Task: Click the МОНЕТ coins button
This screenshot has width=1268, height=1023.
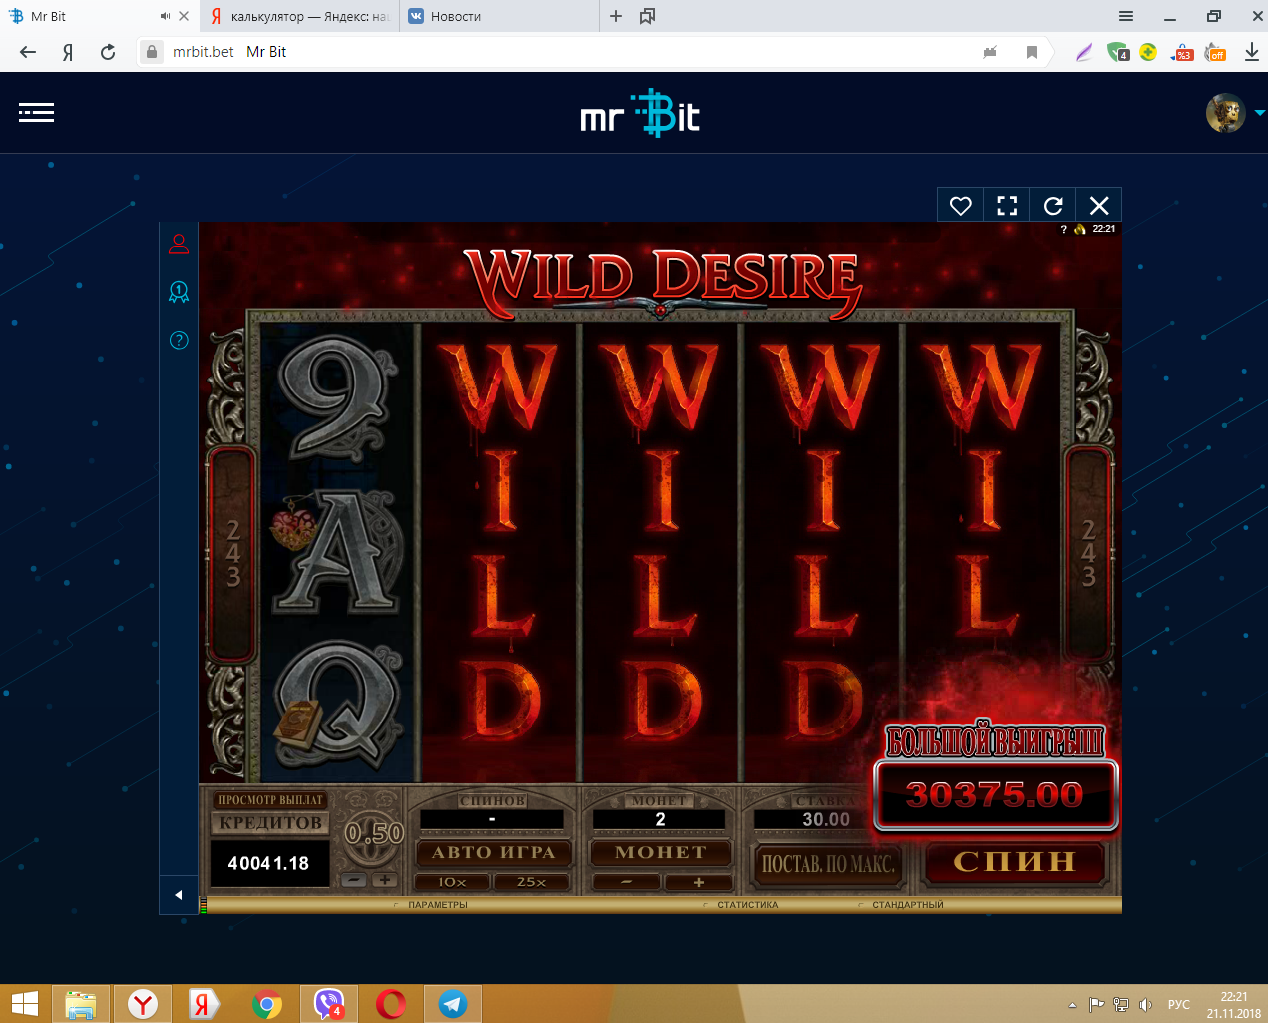Action: tap(660, 852)
